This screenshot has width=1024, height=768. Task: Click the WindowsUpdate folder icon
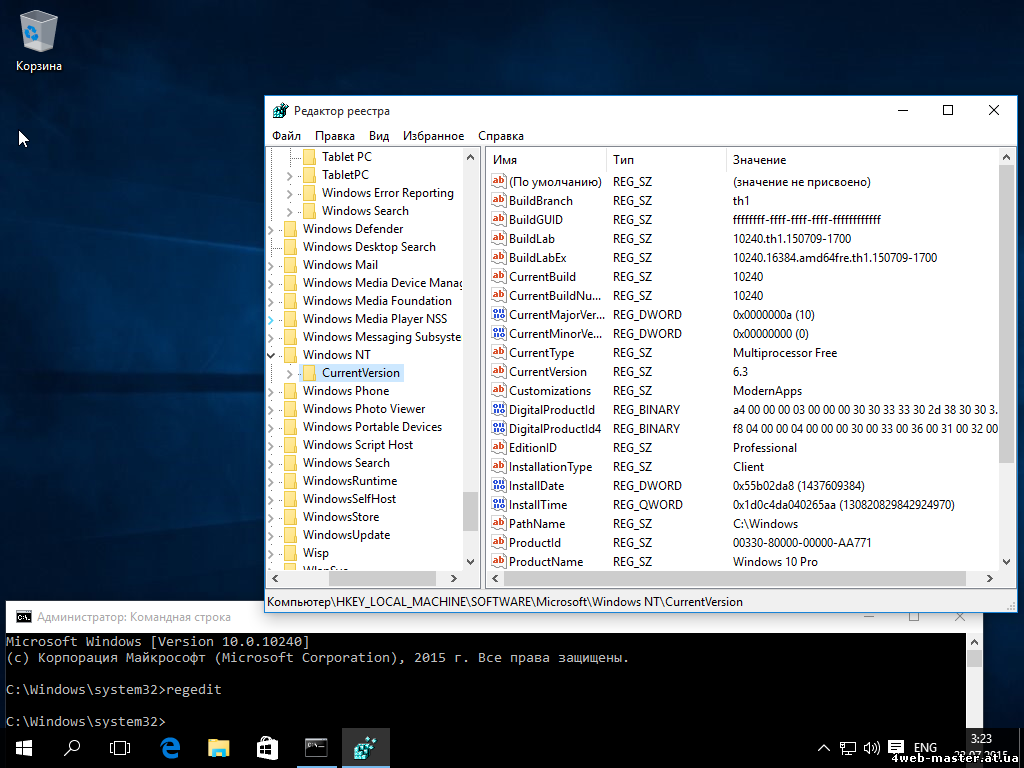point(291,535)
